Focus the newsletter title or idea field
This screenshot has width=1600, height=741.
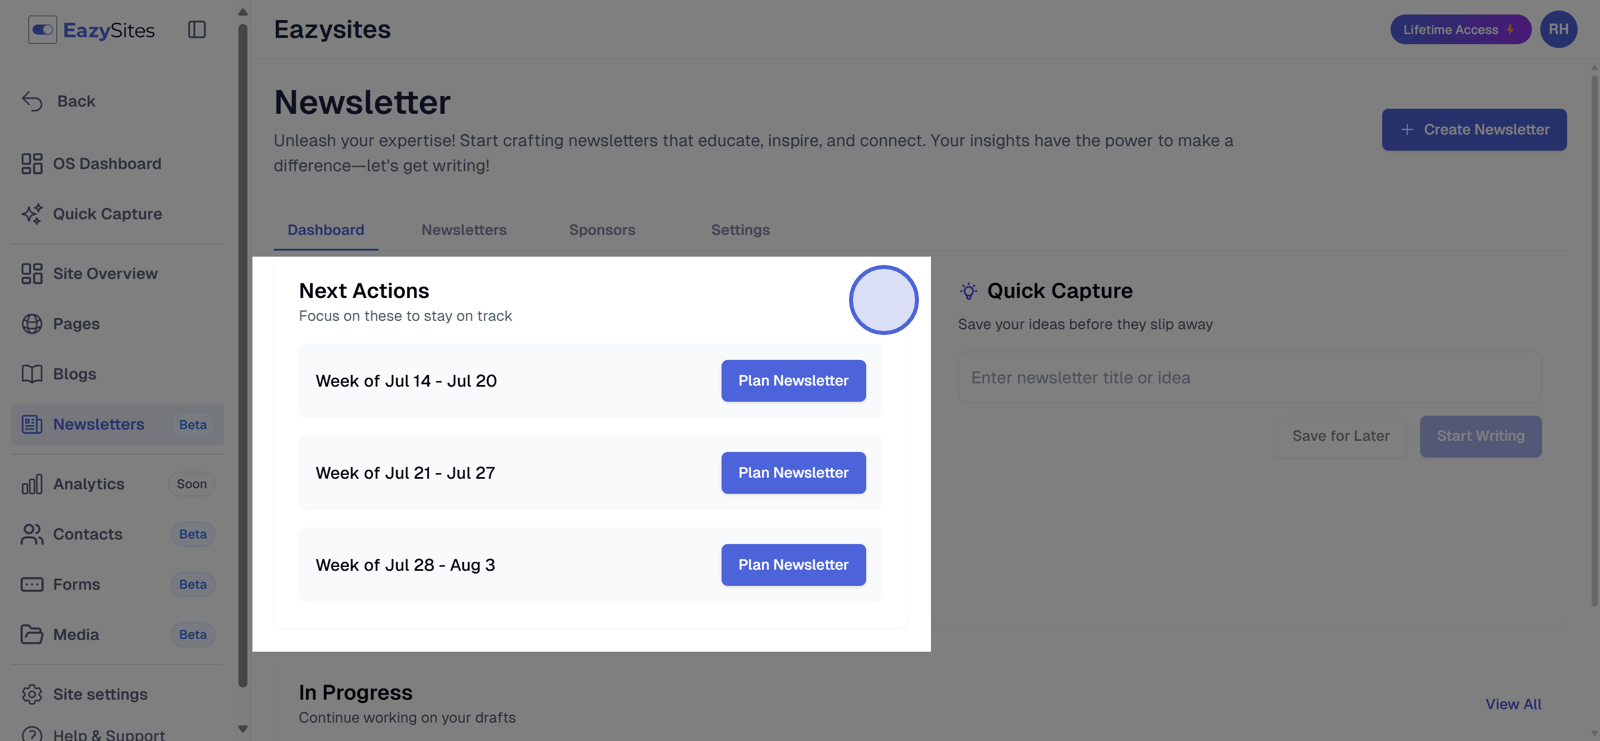click(1249, 378)
